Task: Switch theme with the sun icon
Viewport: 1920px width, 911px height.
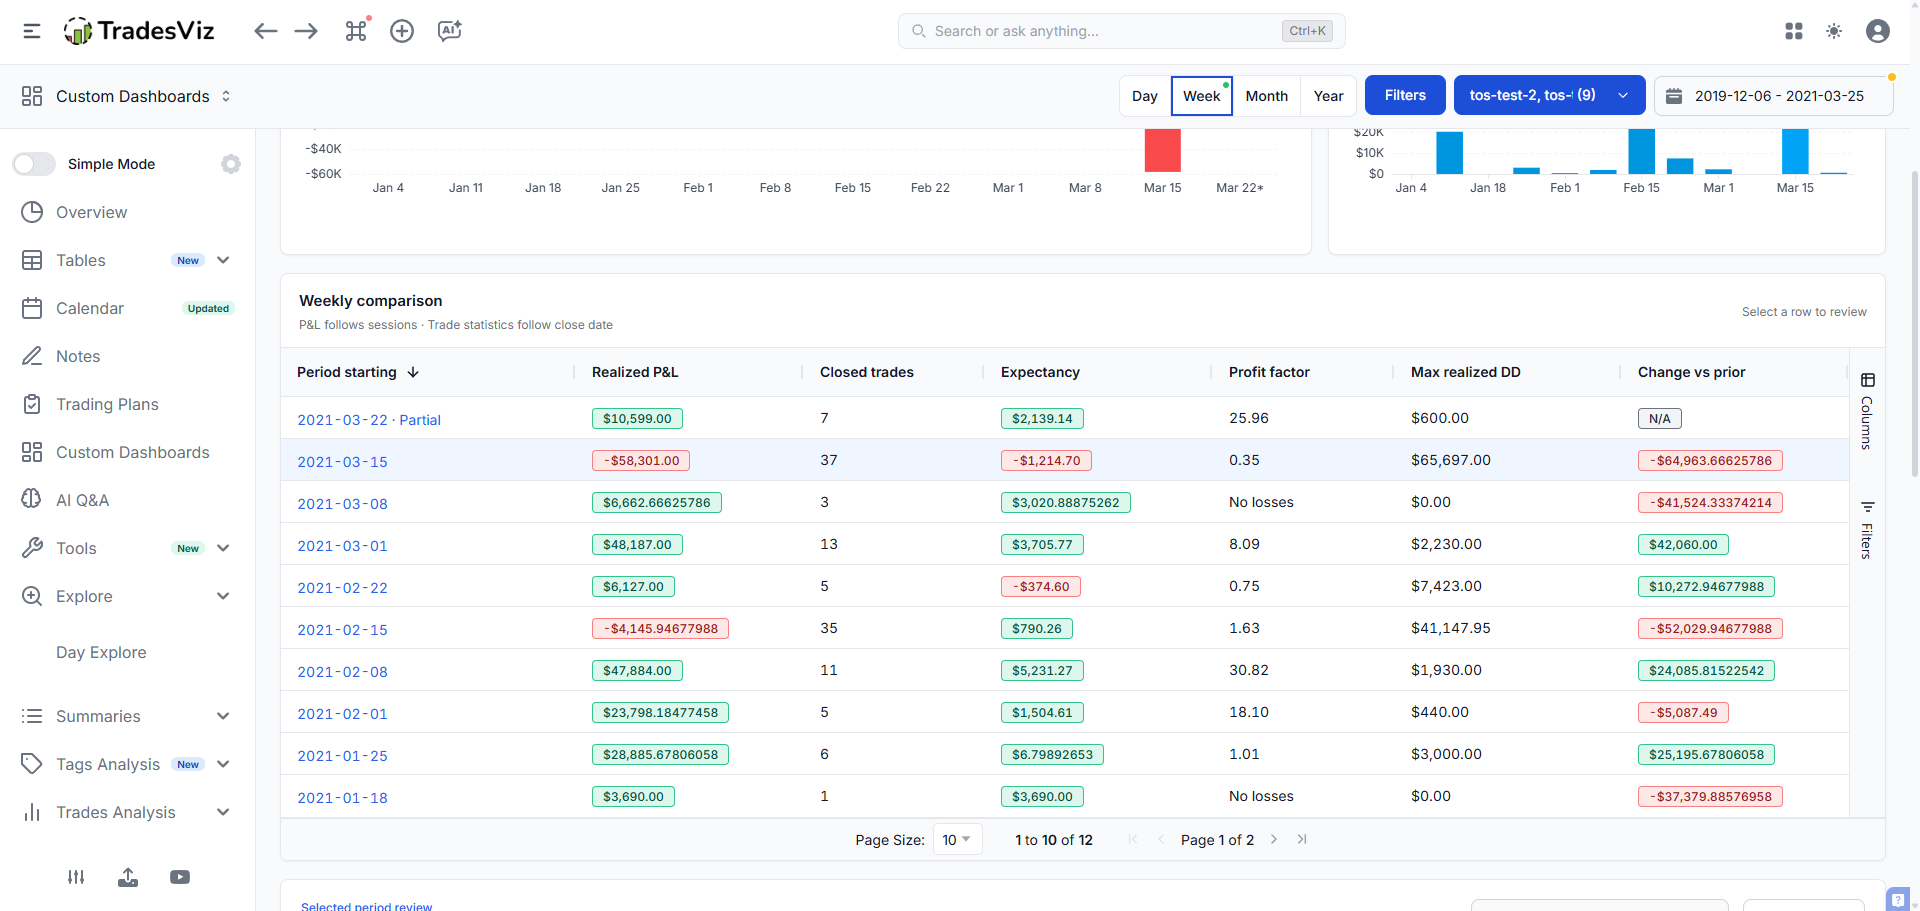Action: coord(1834,31)
